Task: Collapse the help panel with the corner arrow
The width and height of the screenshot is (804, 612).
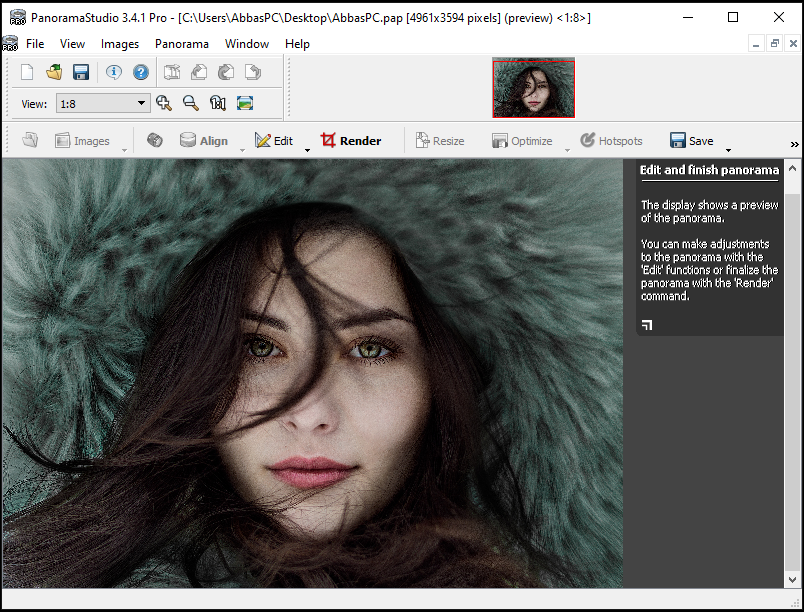Action: point(647,325)
